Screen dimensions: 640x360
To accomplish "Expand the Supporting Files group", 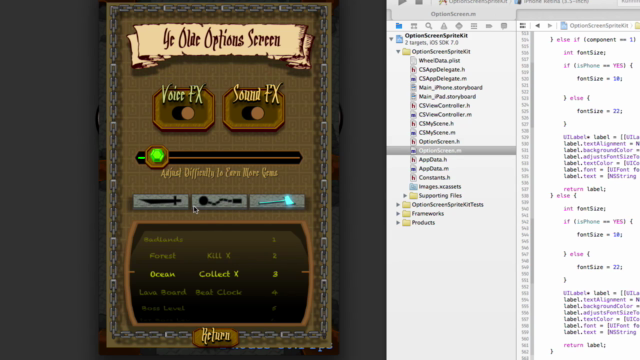I will tap(405, 196).
